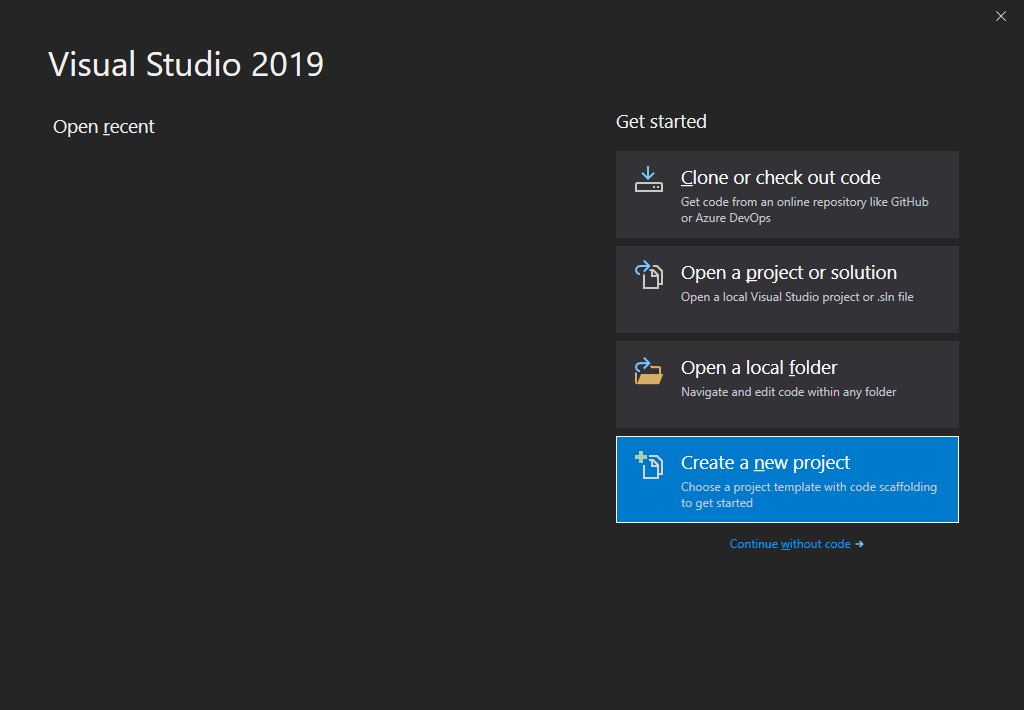This screenshot has height=710, width=1024.
Task: Click the Clone or check out code icon
Action: point(648,180)
